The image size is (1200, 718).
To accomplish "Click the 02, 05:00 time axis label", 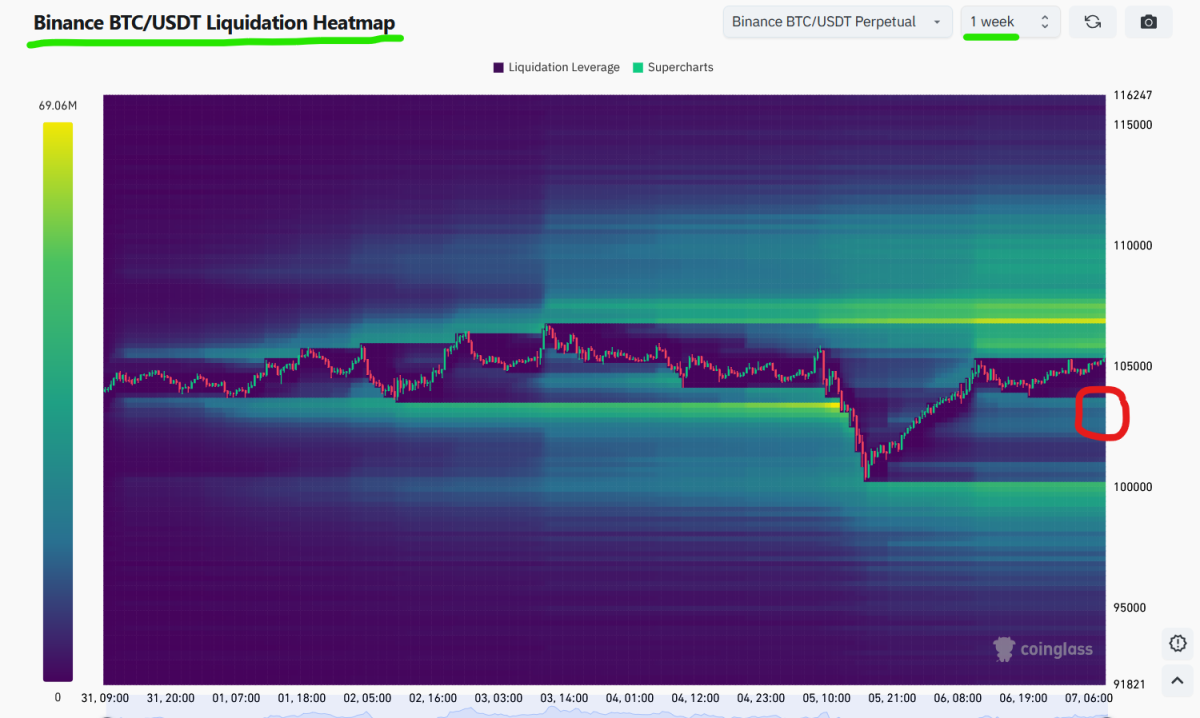I will (x=369, y=698).
